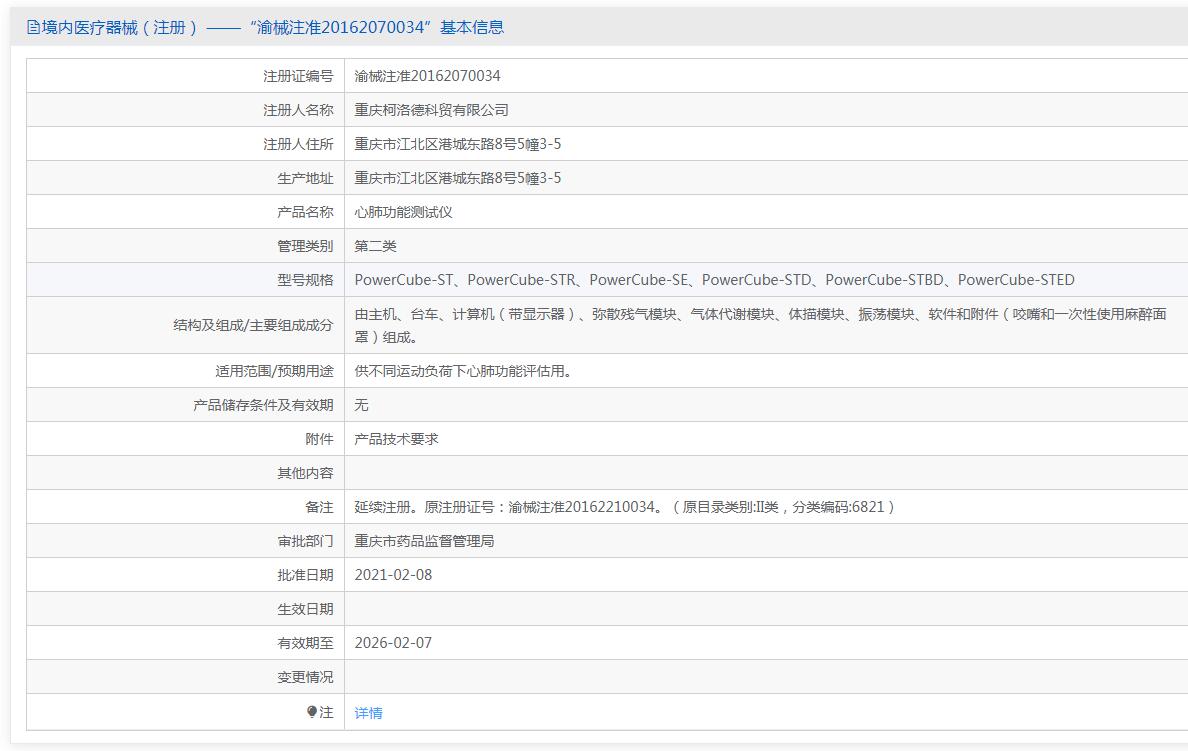Viewport: 1188px width, 751px height.
Task: Select expiry date 2026-02-07
Action: 393,643
